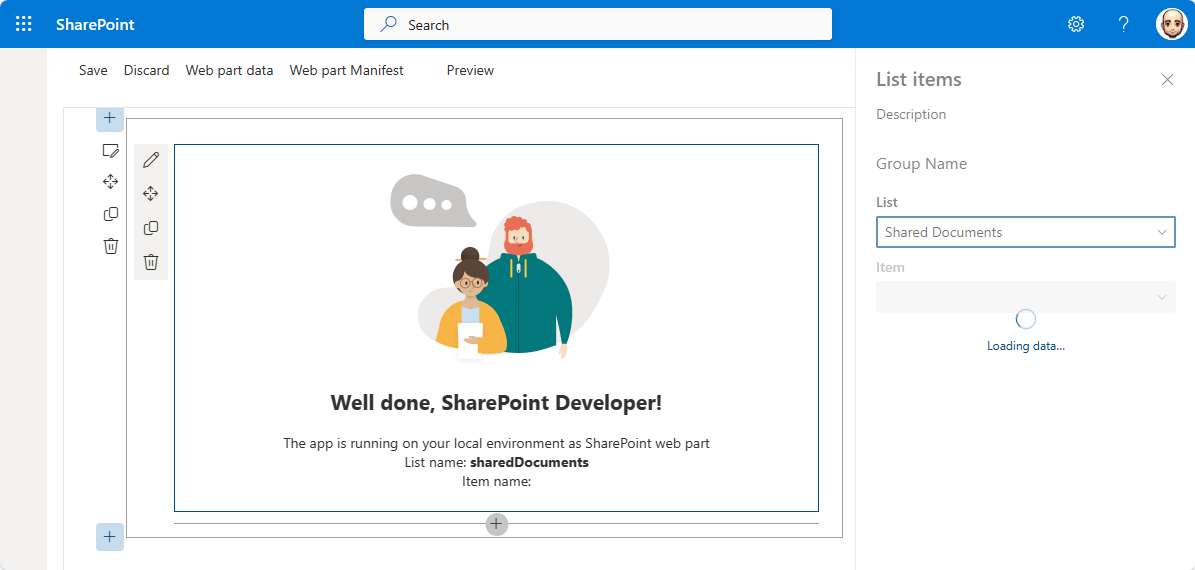The width and height of the screenshot is (1195, 570).
Task: Click the web part move icon
Action: point(151,194)
